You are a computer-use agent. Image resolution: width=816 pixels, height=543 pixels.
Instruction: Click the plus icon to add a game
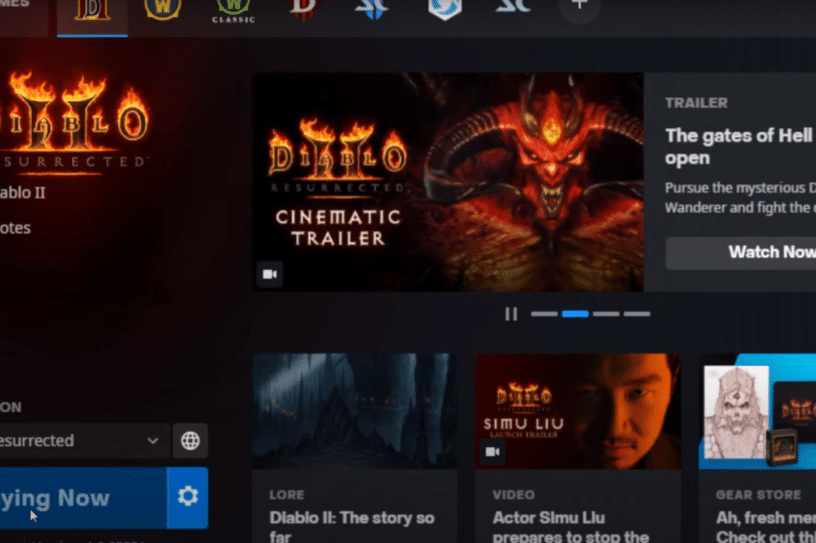point(579,6)
